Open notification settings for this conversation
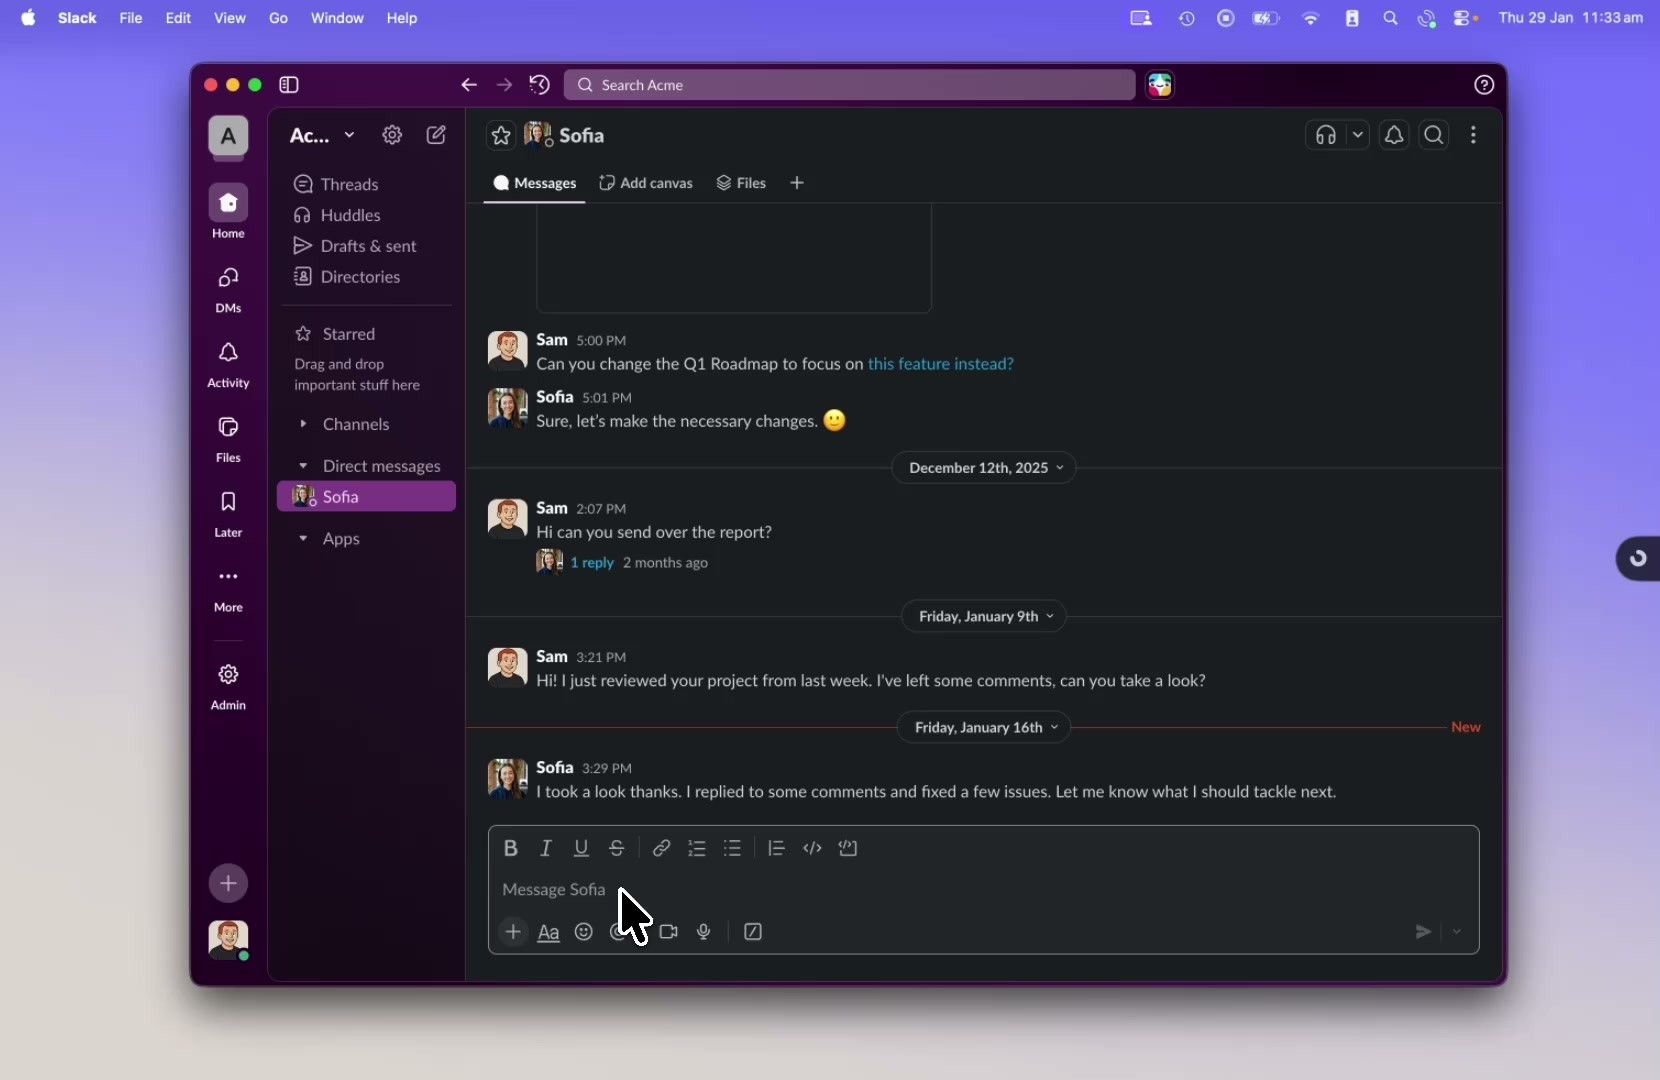This screenshot has width=1660, height=1080. (1395, 135)
